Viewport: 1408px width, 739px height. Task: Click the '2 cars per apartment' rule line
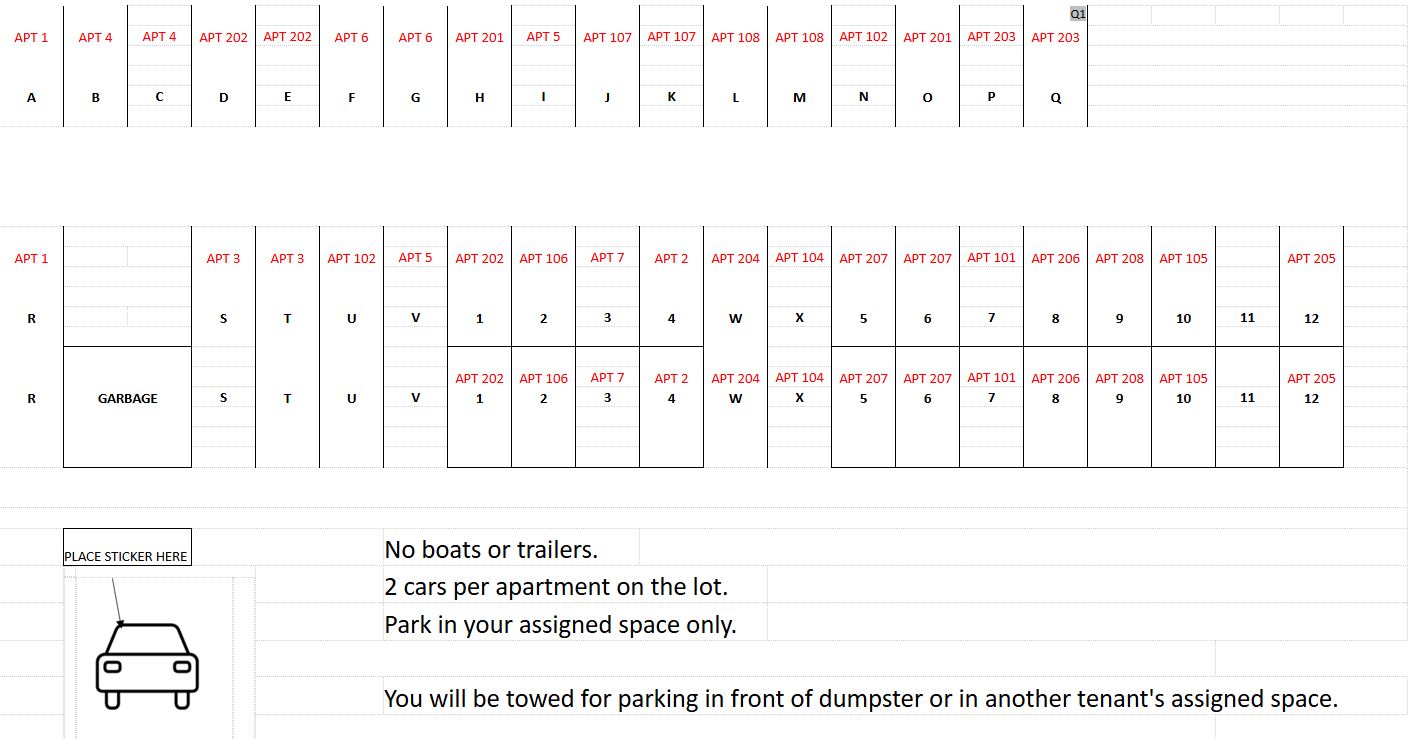coord(556,587)
